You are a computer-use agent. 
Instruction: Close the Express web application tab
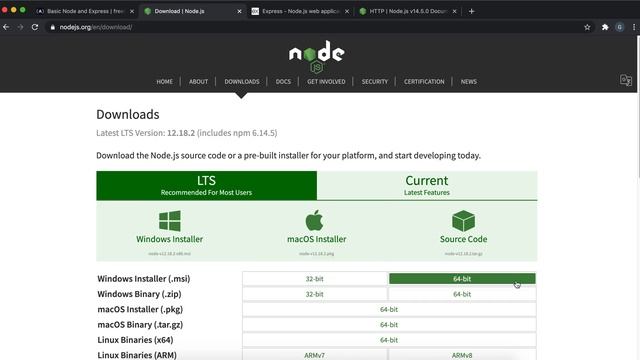click(347, 11)
